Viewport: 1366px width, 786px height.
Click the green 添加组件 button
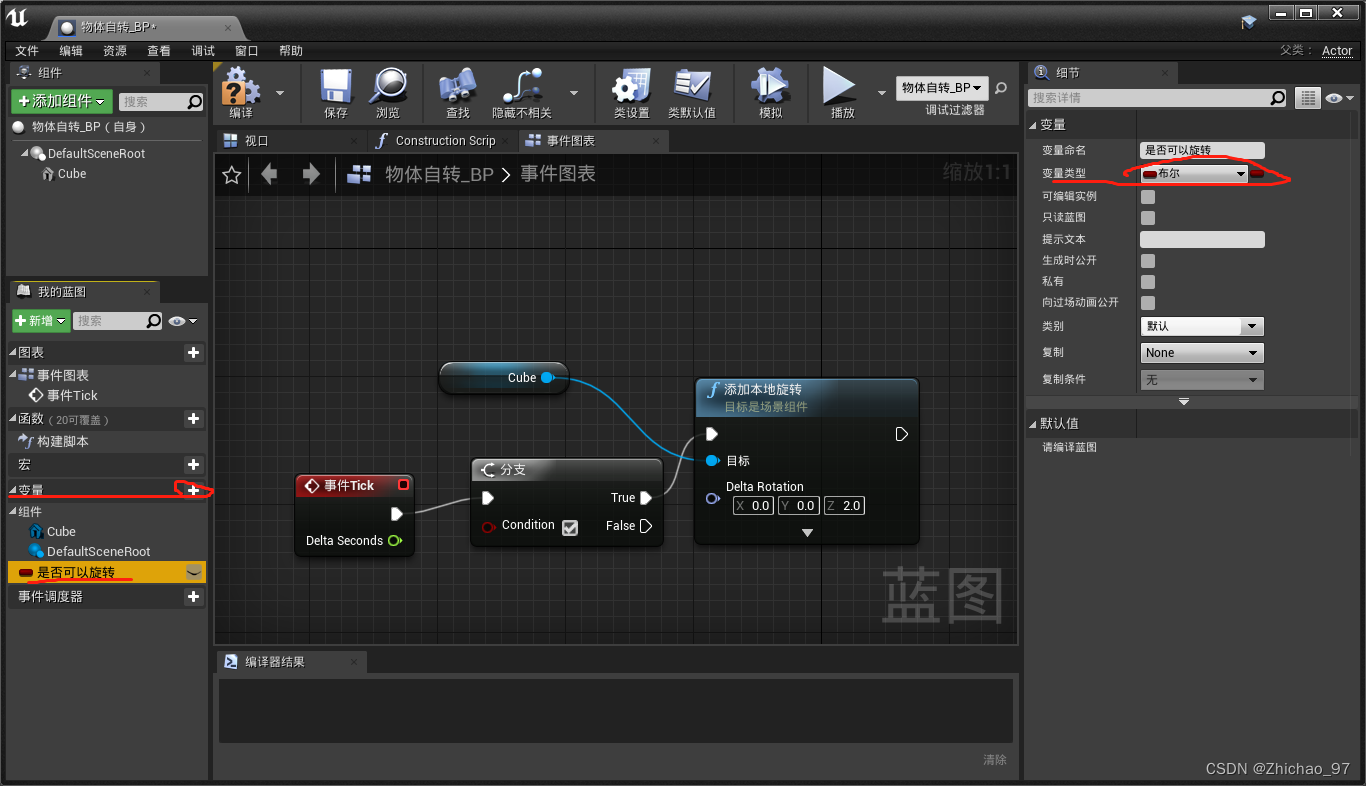62,101
